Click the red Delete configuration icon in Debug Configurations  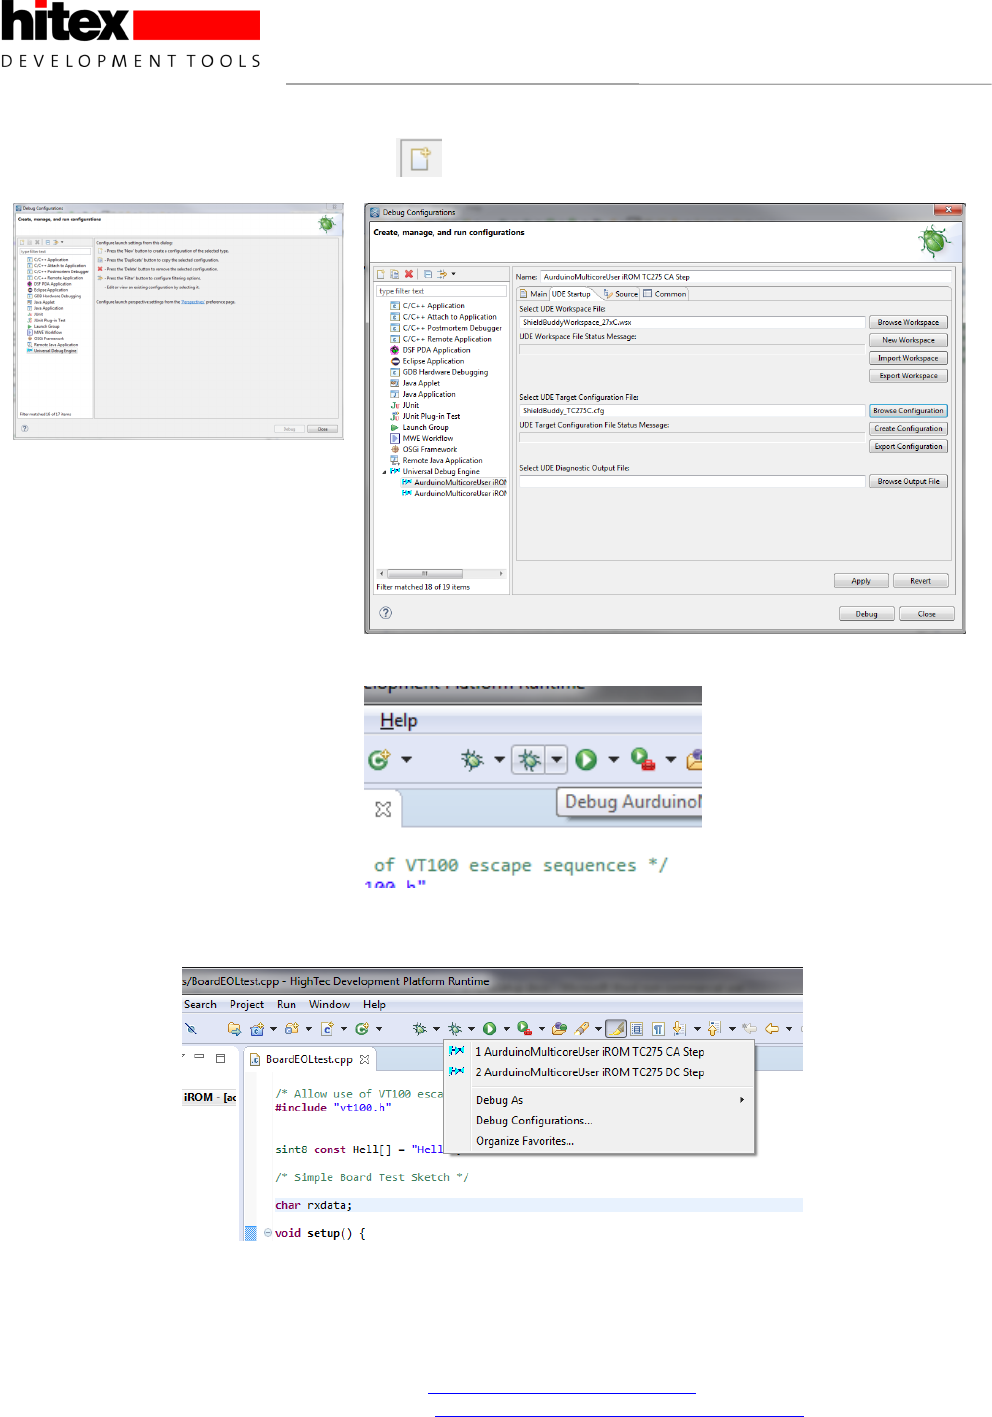point(408,273)
